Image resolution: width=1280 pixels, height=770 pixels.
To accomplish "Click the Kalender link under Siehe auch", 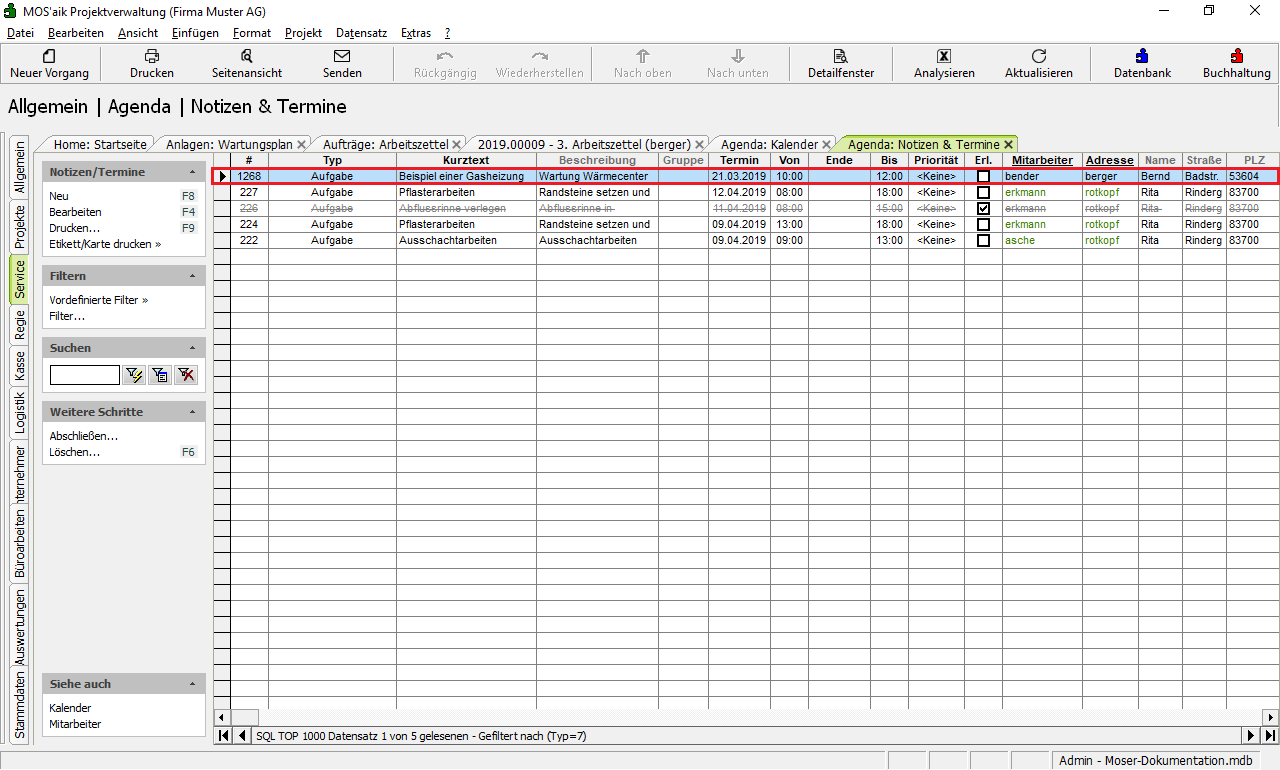I will pyautogui.click(x=70, y=708).
